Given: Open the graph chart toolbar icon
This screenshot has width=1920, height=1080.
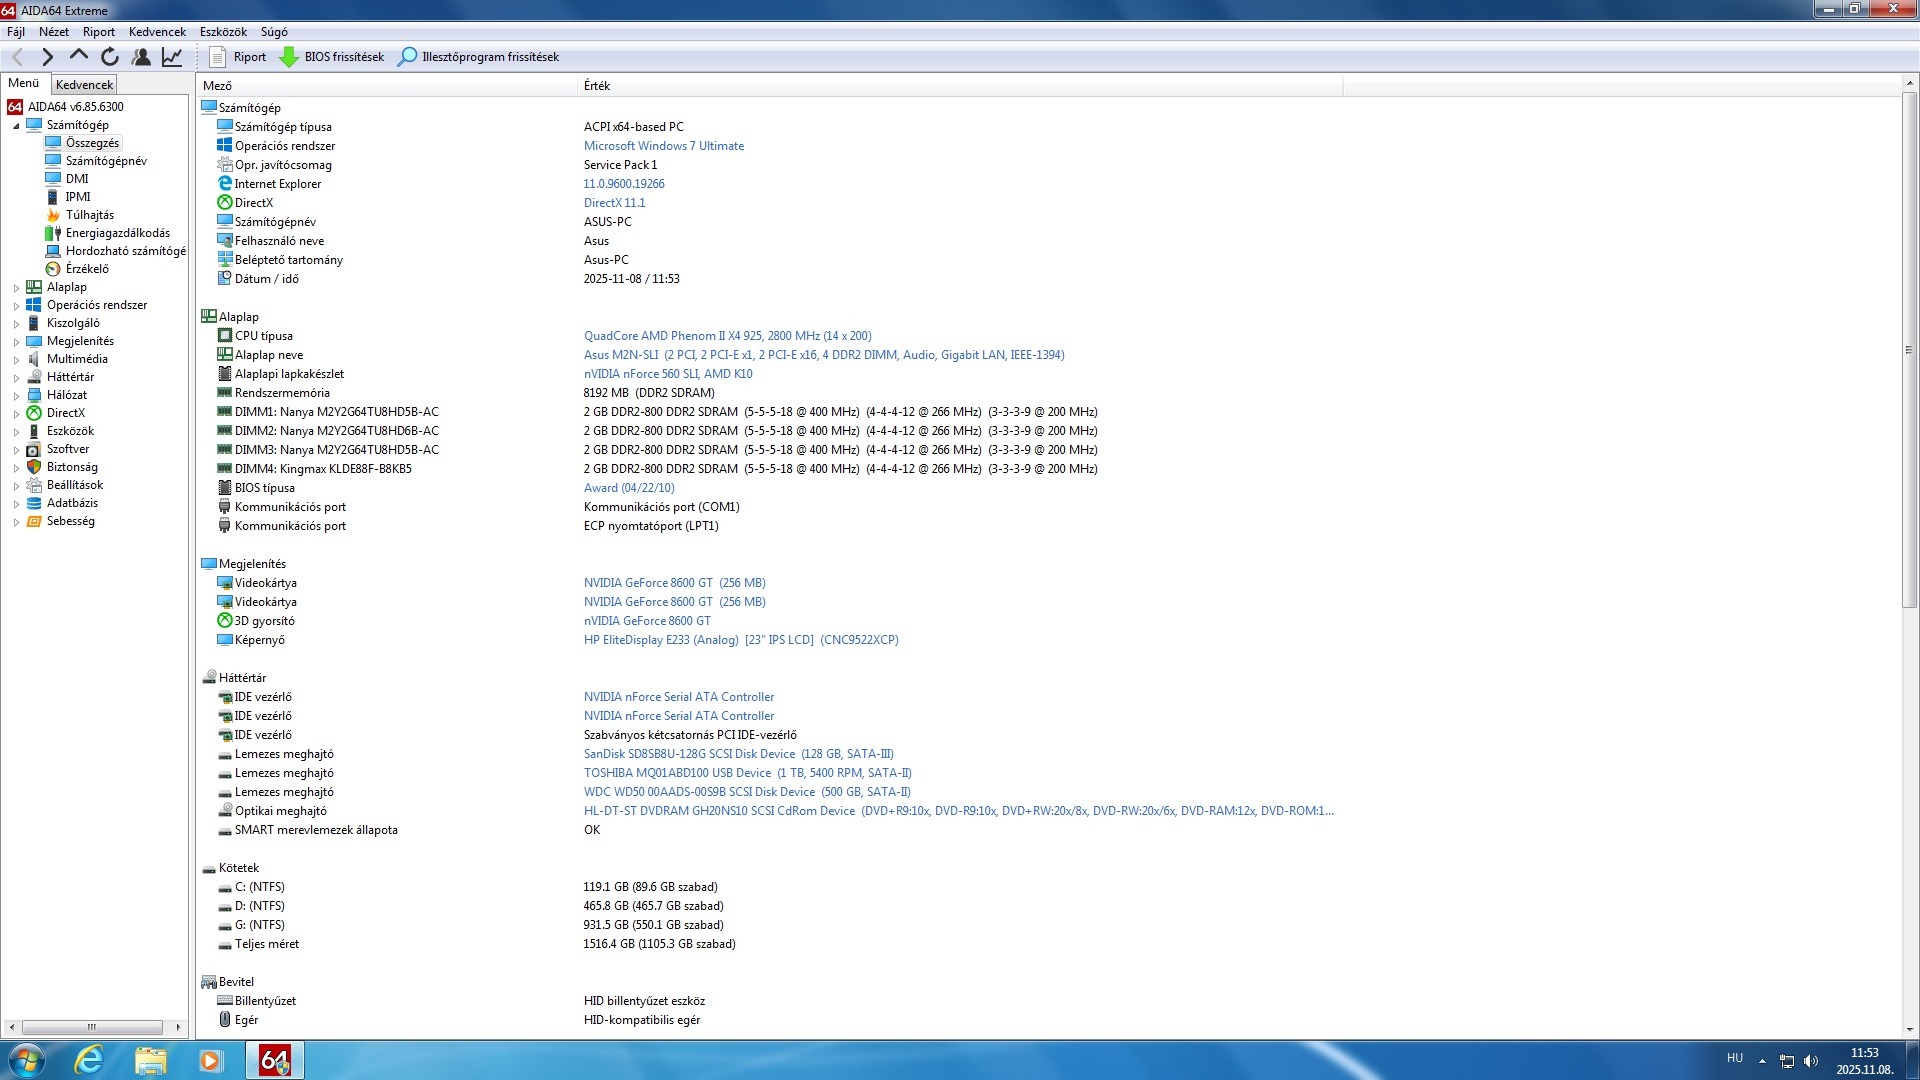Looking at the screenshot, I should (172, 57).
